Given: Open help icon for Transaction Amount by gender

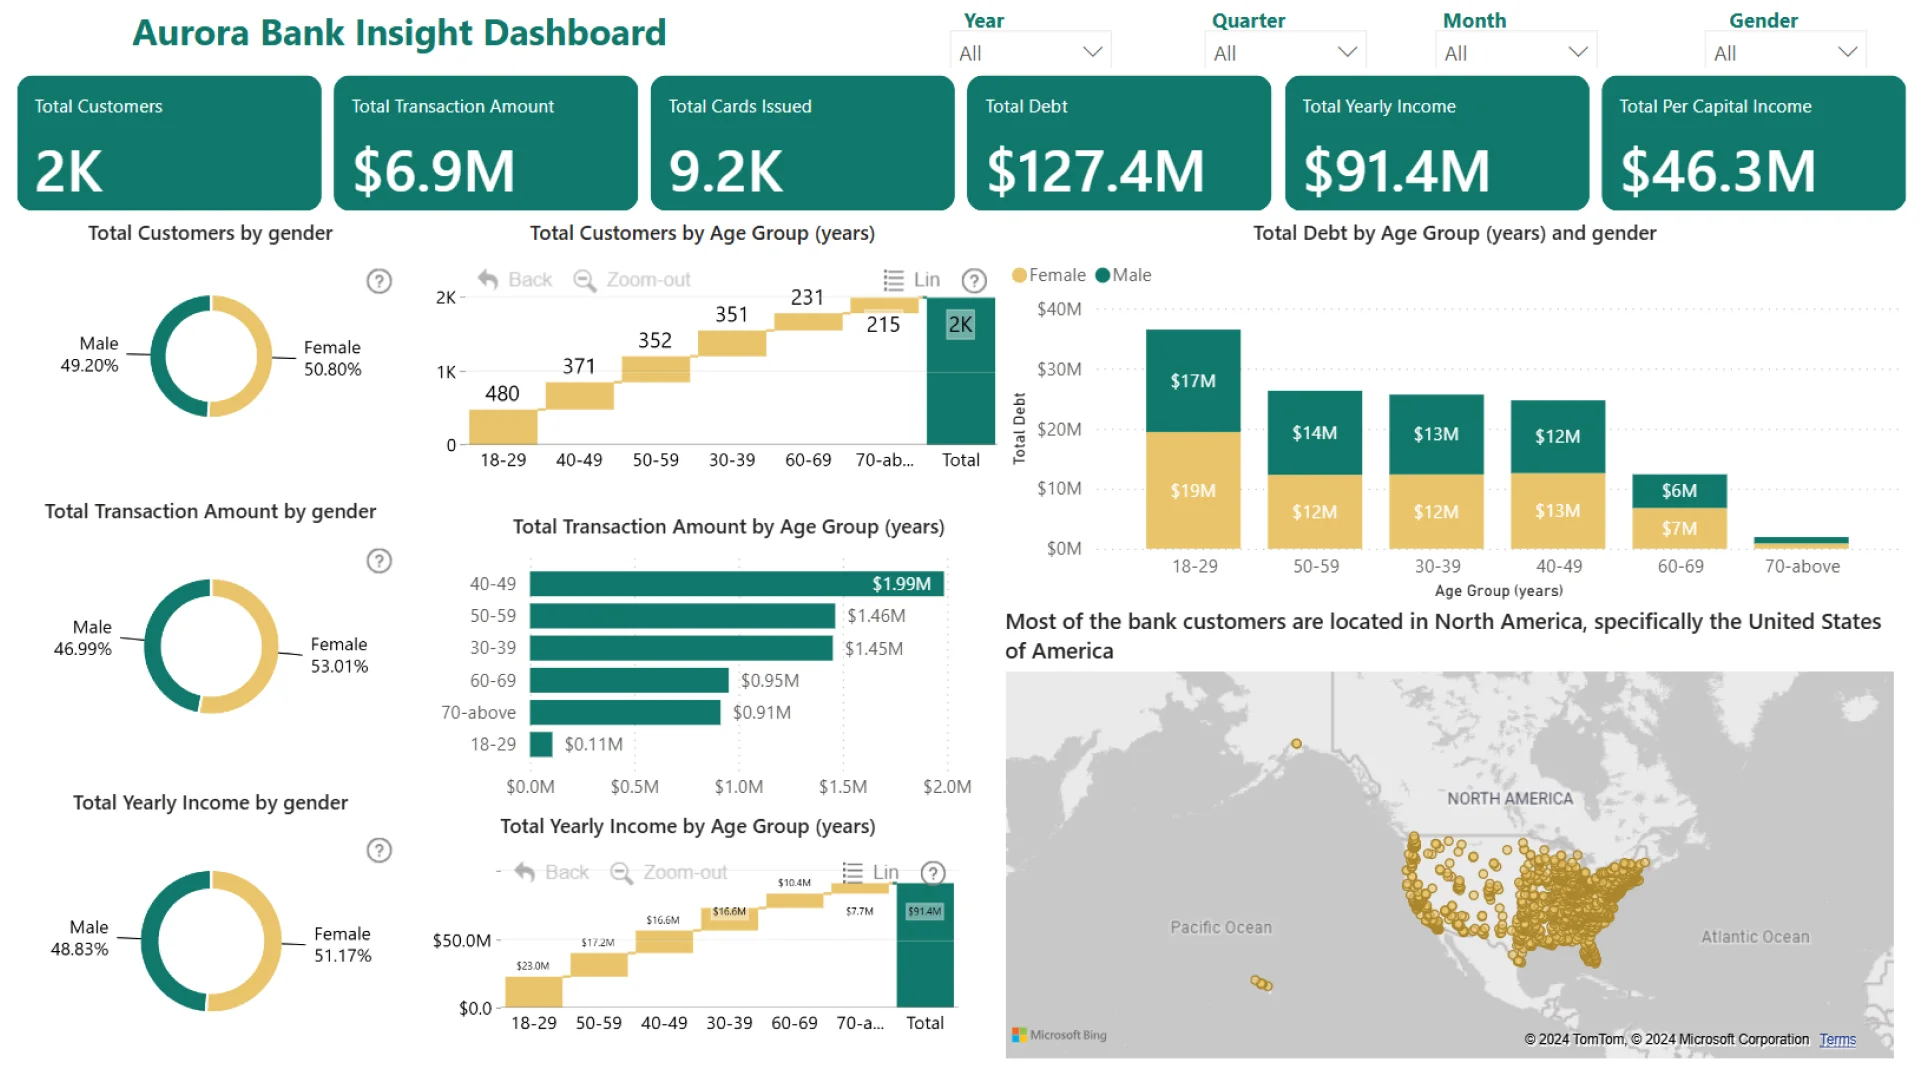Looking at the screenshot, I should pos(379,561).
